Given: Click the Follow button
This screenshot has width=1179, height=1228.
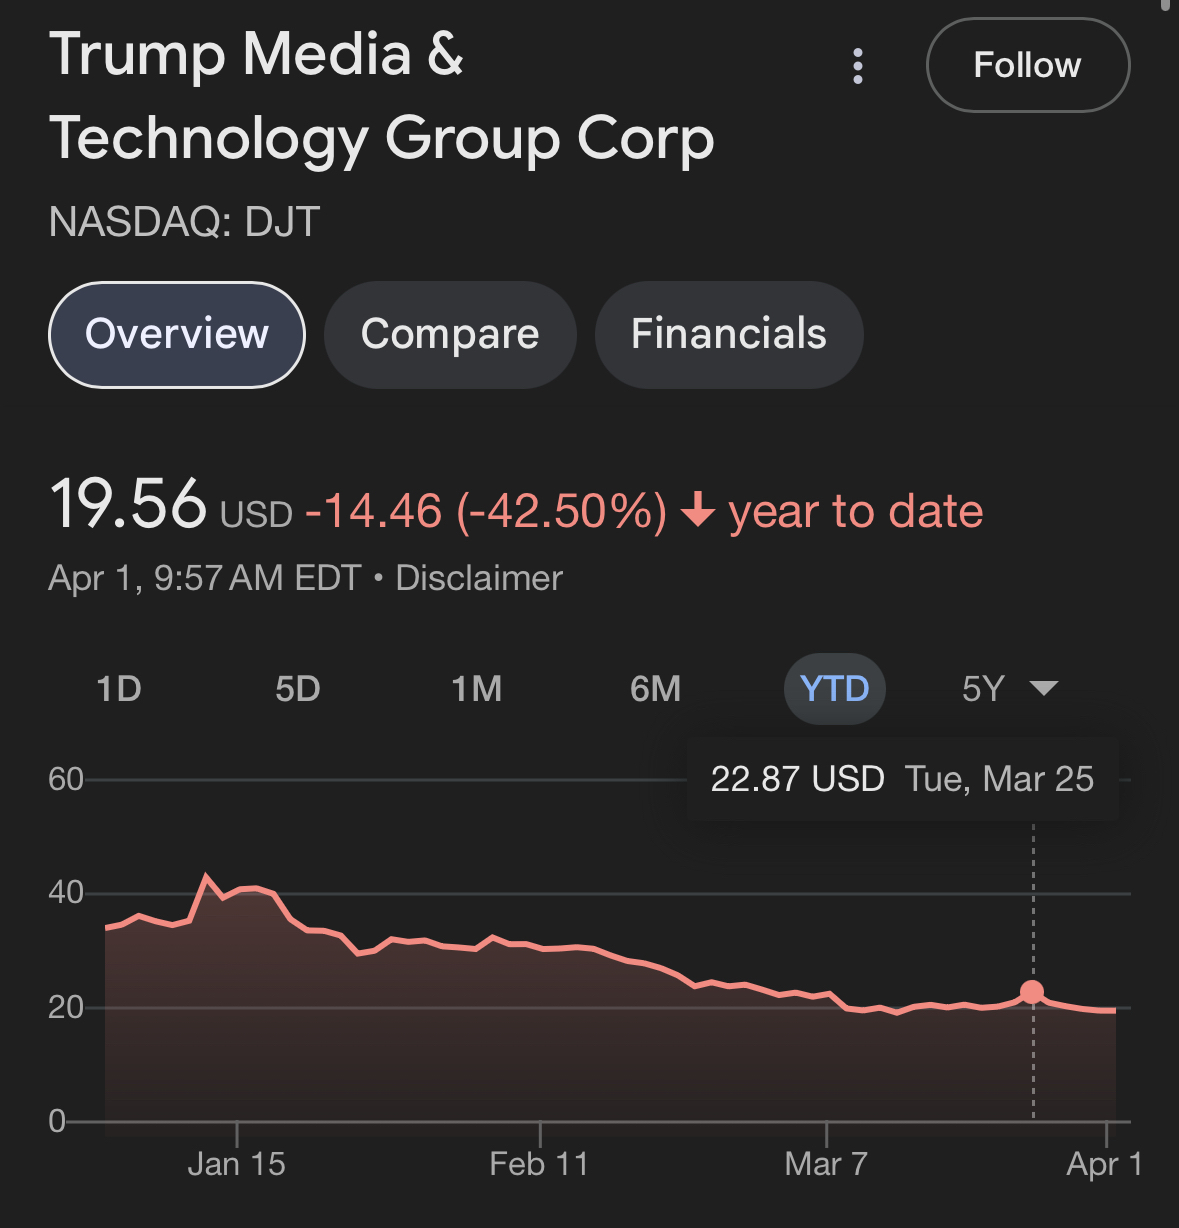Looking at the screenshot, I should pyautogui.click(x=1027, y=65).
